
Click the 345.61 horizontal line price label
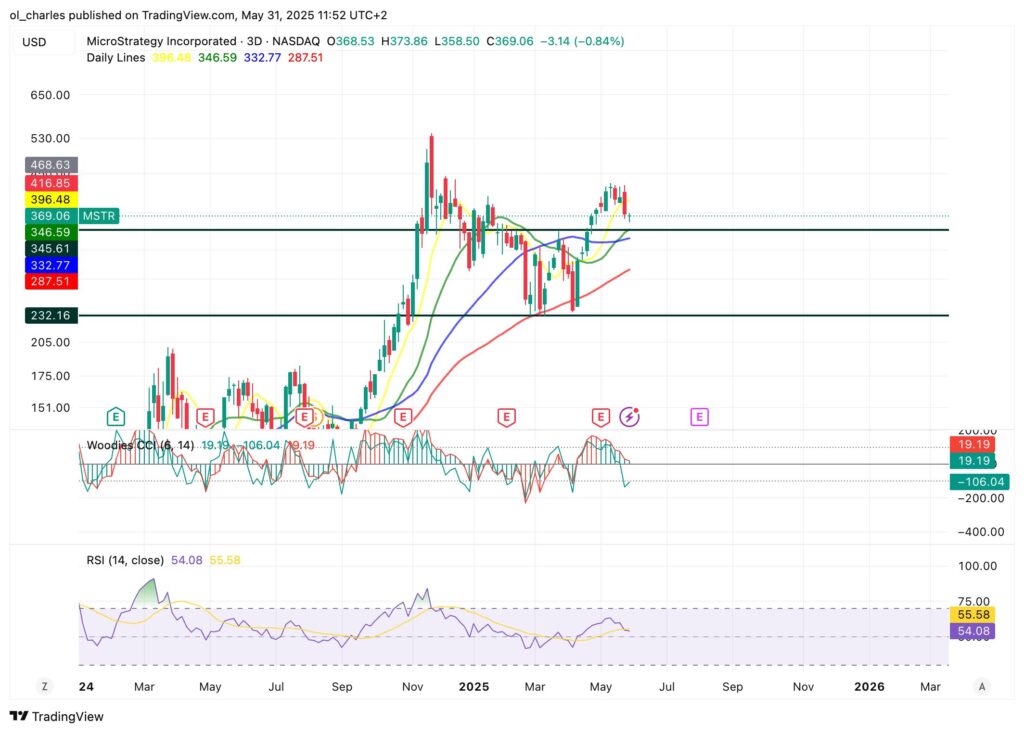pos(52,248)
